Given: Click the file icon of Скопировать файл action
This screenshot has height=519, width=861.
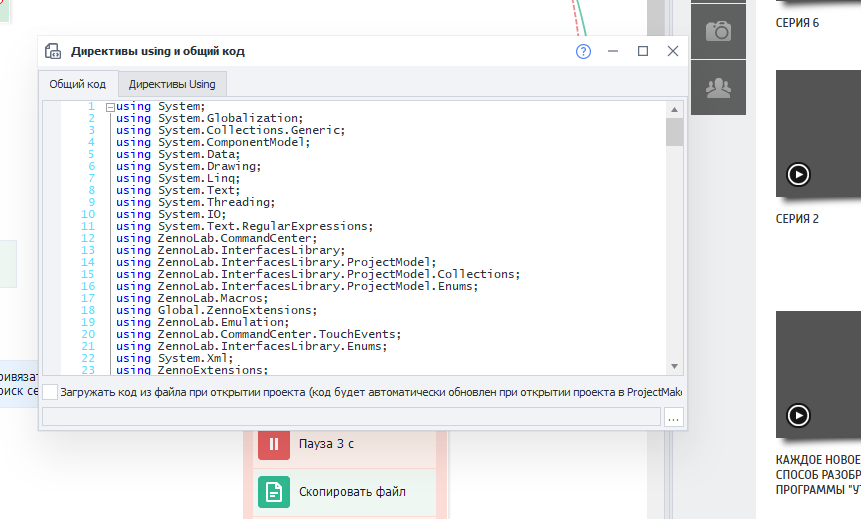Looking at the screenshot, I should (274, 492).
